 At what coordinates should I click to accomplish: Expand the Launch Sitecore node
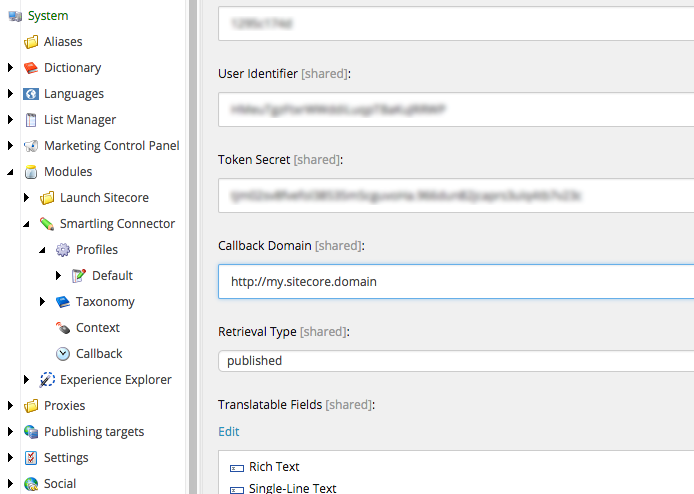27,197
